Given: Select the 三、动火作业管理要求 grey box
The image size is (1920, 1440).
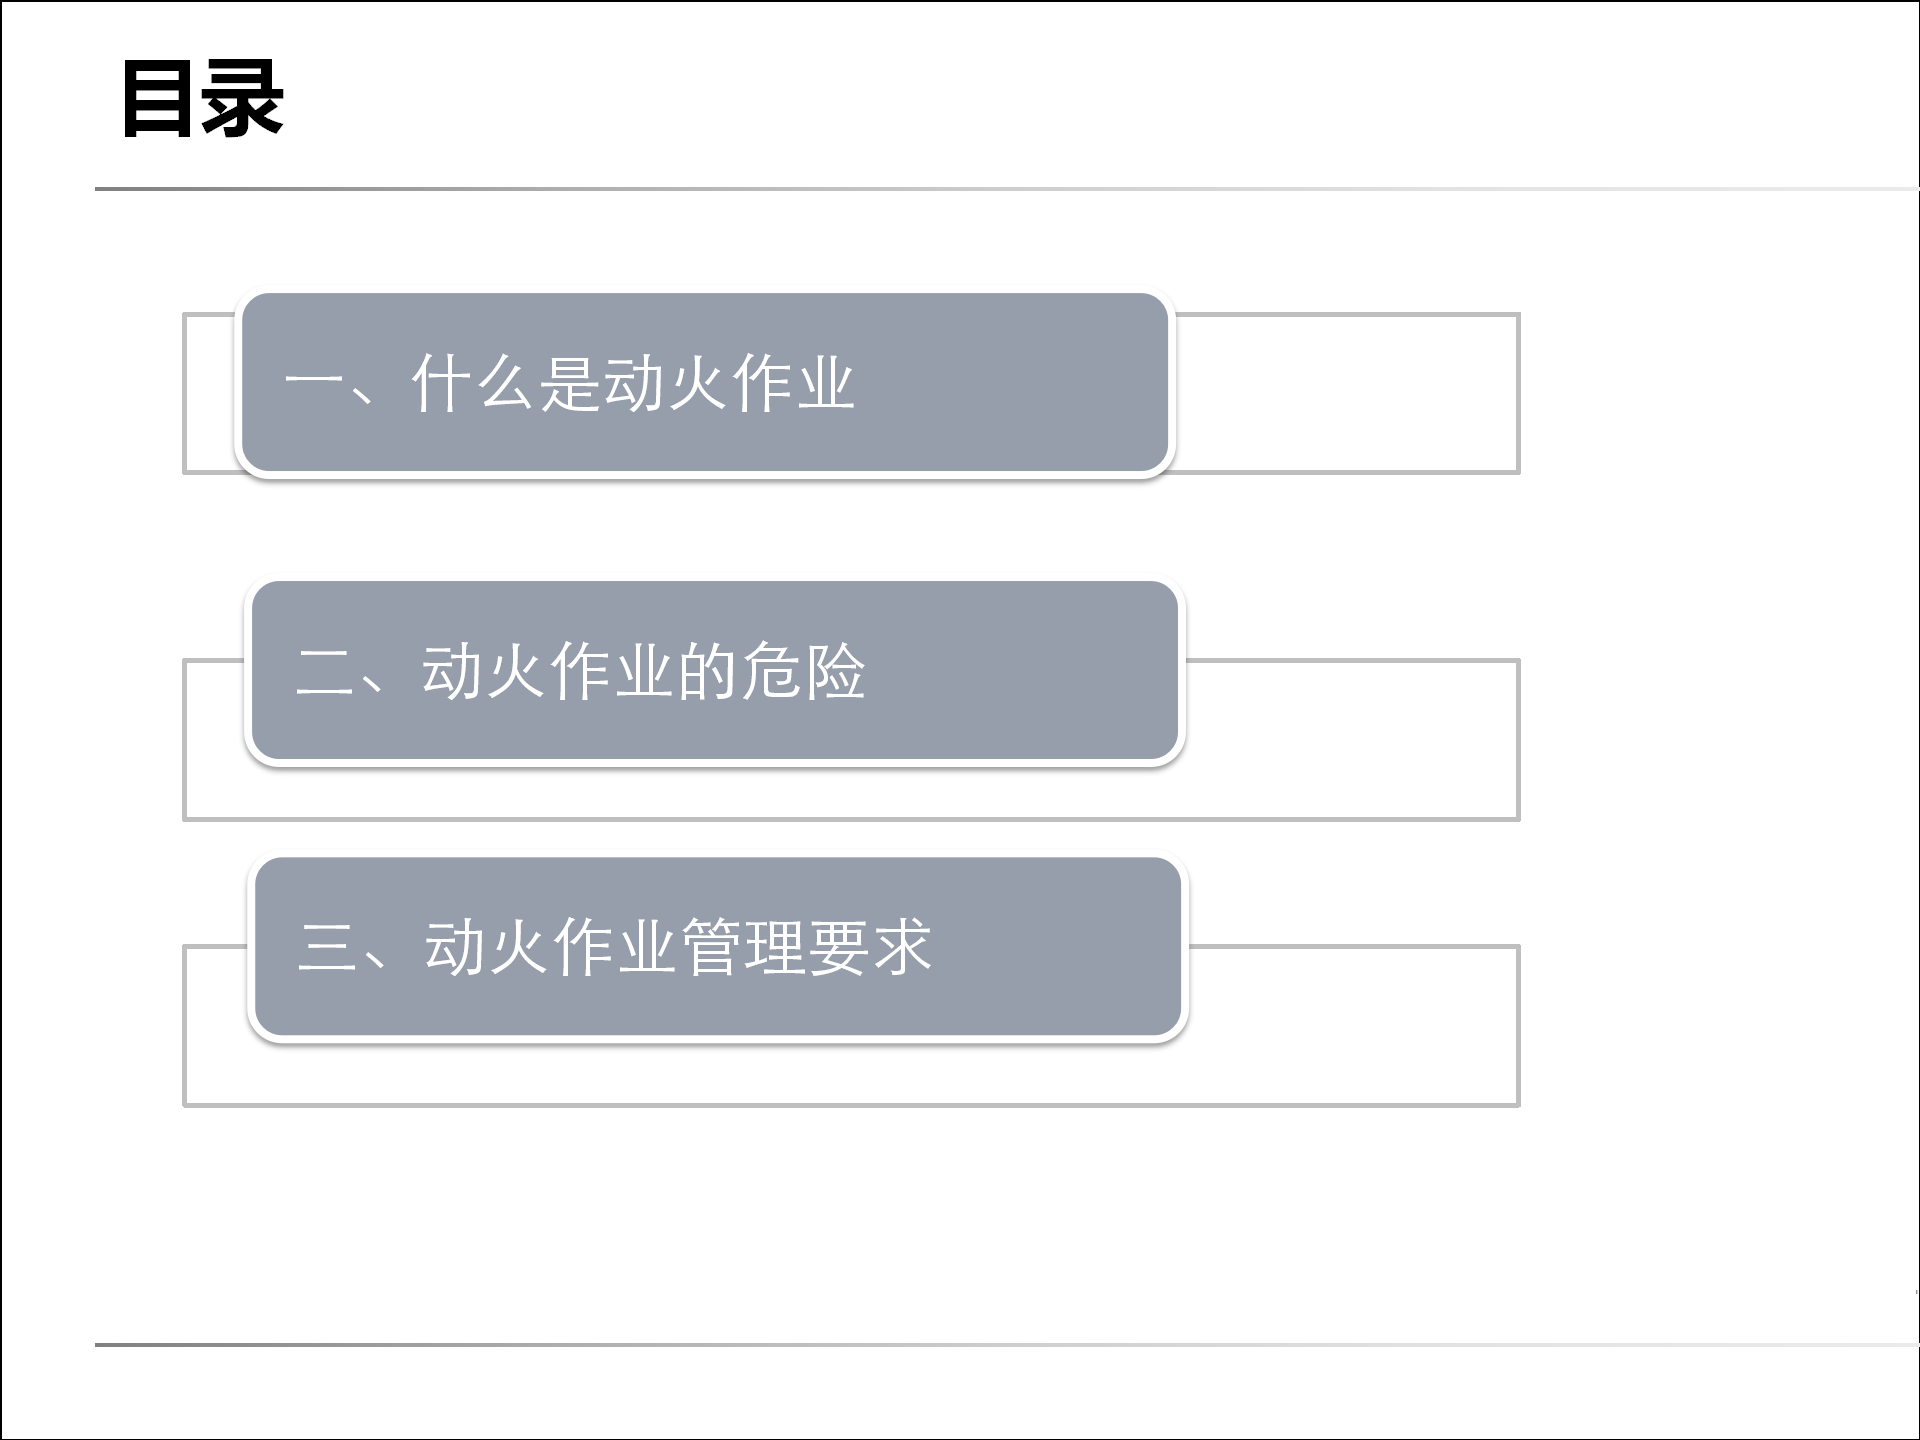Looking at the screenshot, I should (718, 946).
